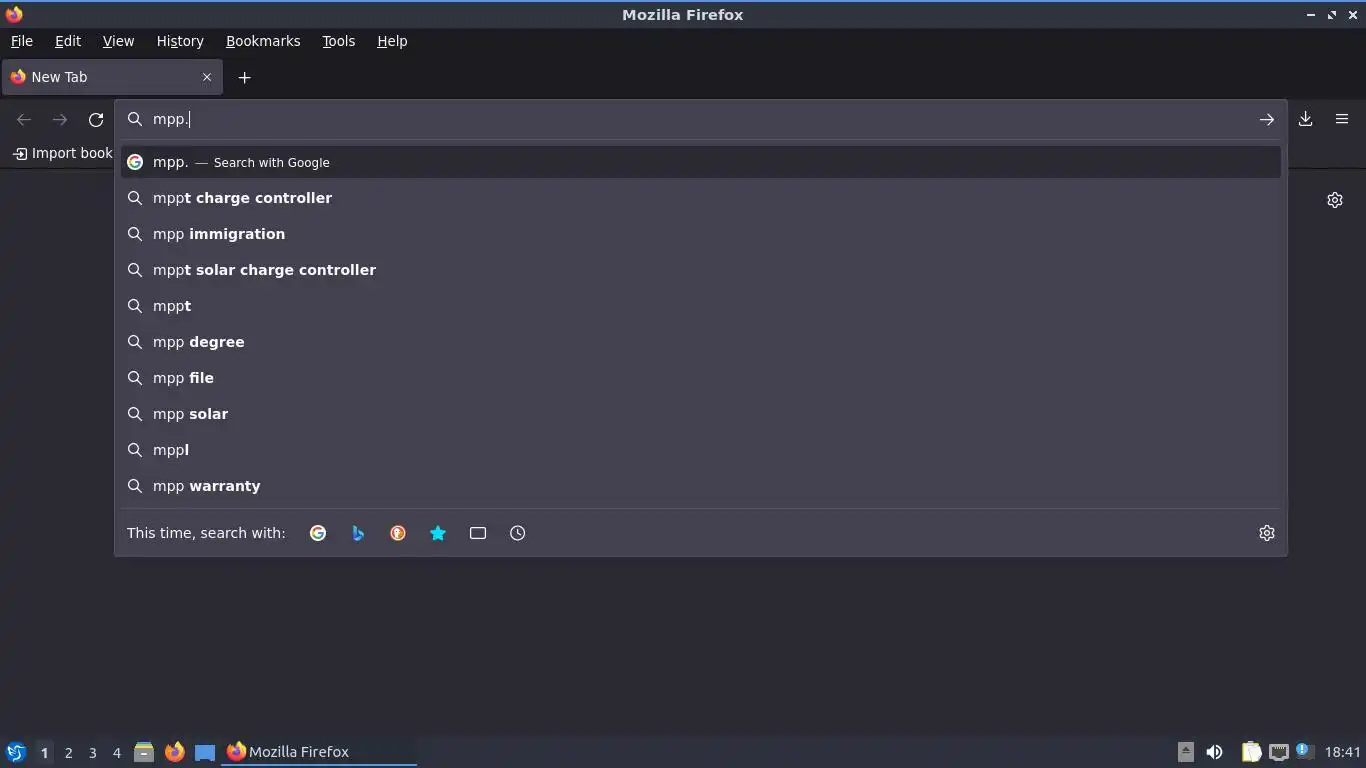Screen dimensions: 1366x768
Task: Click the Go arrow in the address bar
Action: (1266, 119)
